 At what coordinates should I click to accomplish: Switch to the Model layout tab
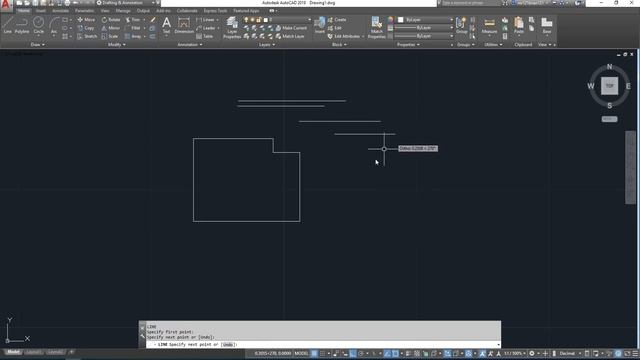[x=13, y=352]
